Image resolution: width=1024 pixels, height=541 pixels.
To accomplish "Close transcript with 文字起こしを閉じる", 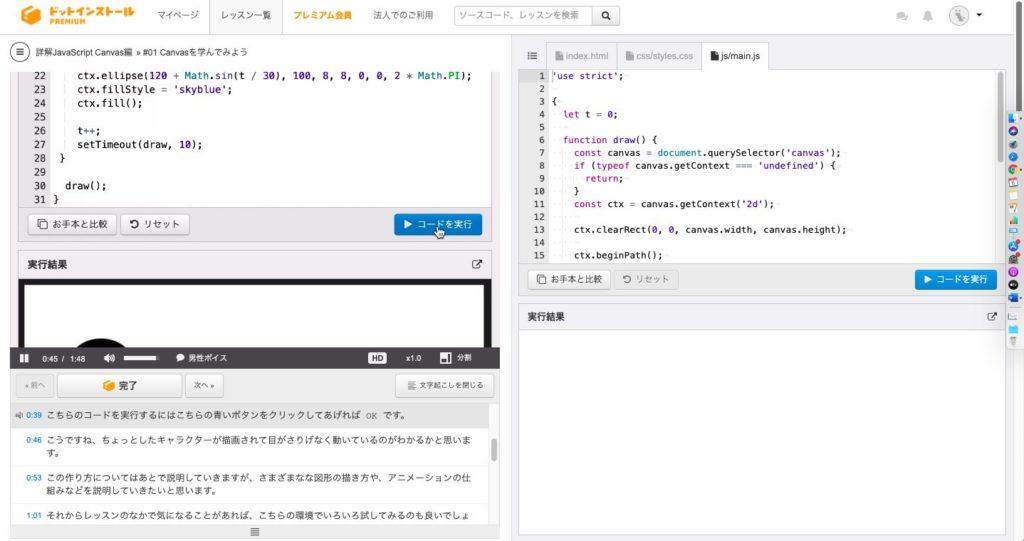I will pyautogui.click(x=444, y=385).
